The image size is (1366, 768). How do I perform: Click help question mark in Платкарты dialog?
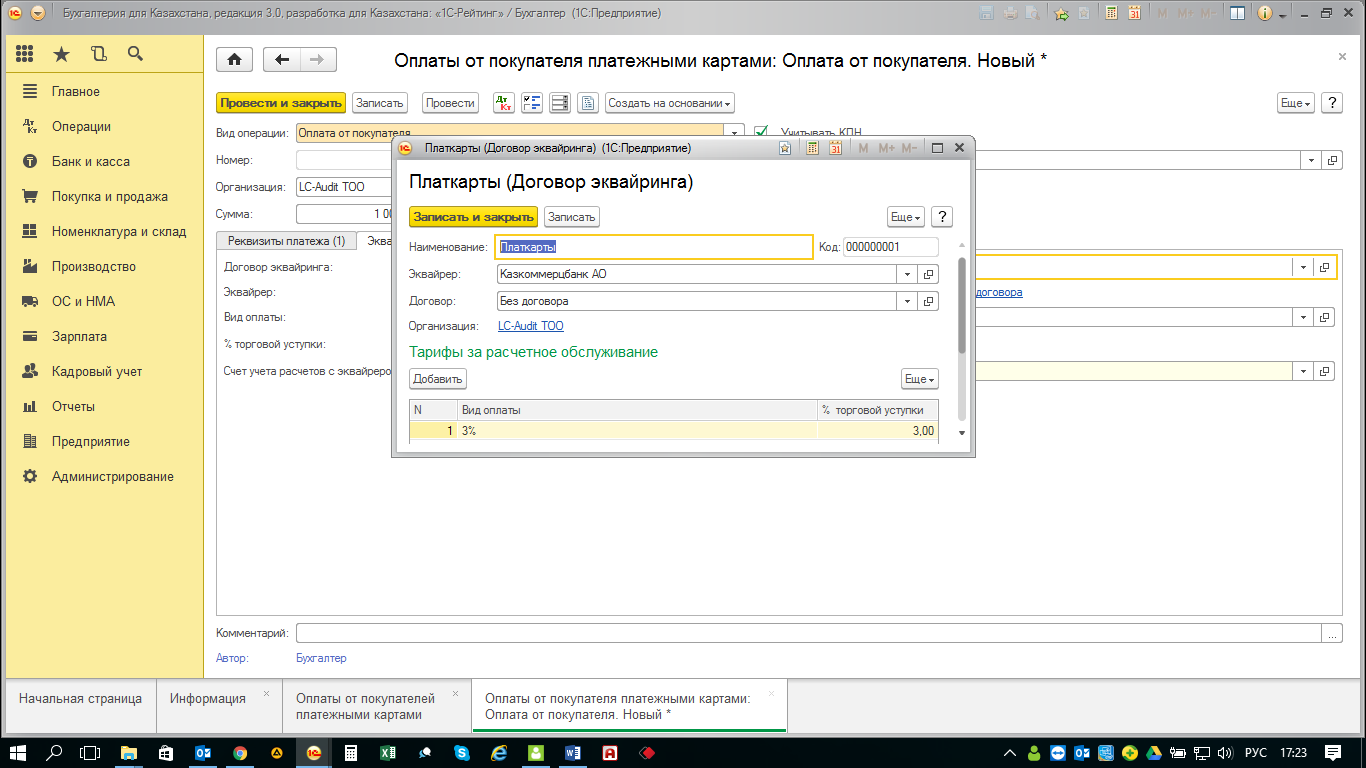[941, 217]
